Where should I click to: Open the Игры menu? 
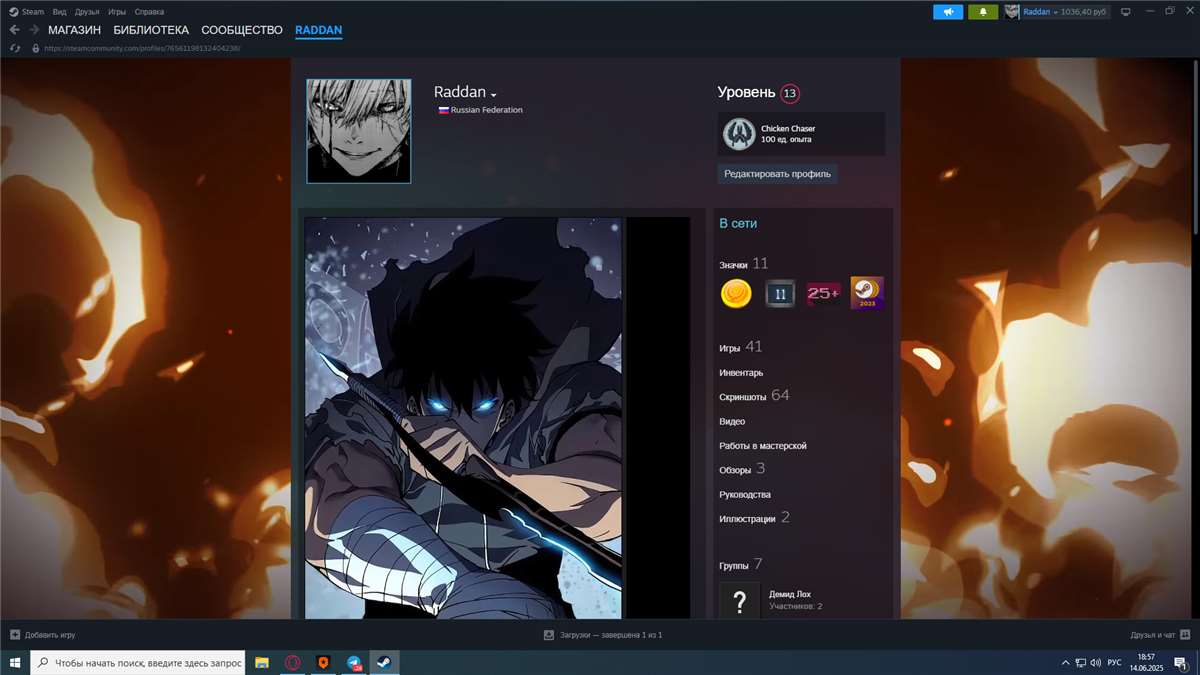[117, 12]
